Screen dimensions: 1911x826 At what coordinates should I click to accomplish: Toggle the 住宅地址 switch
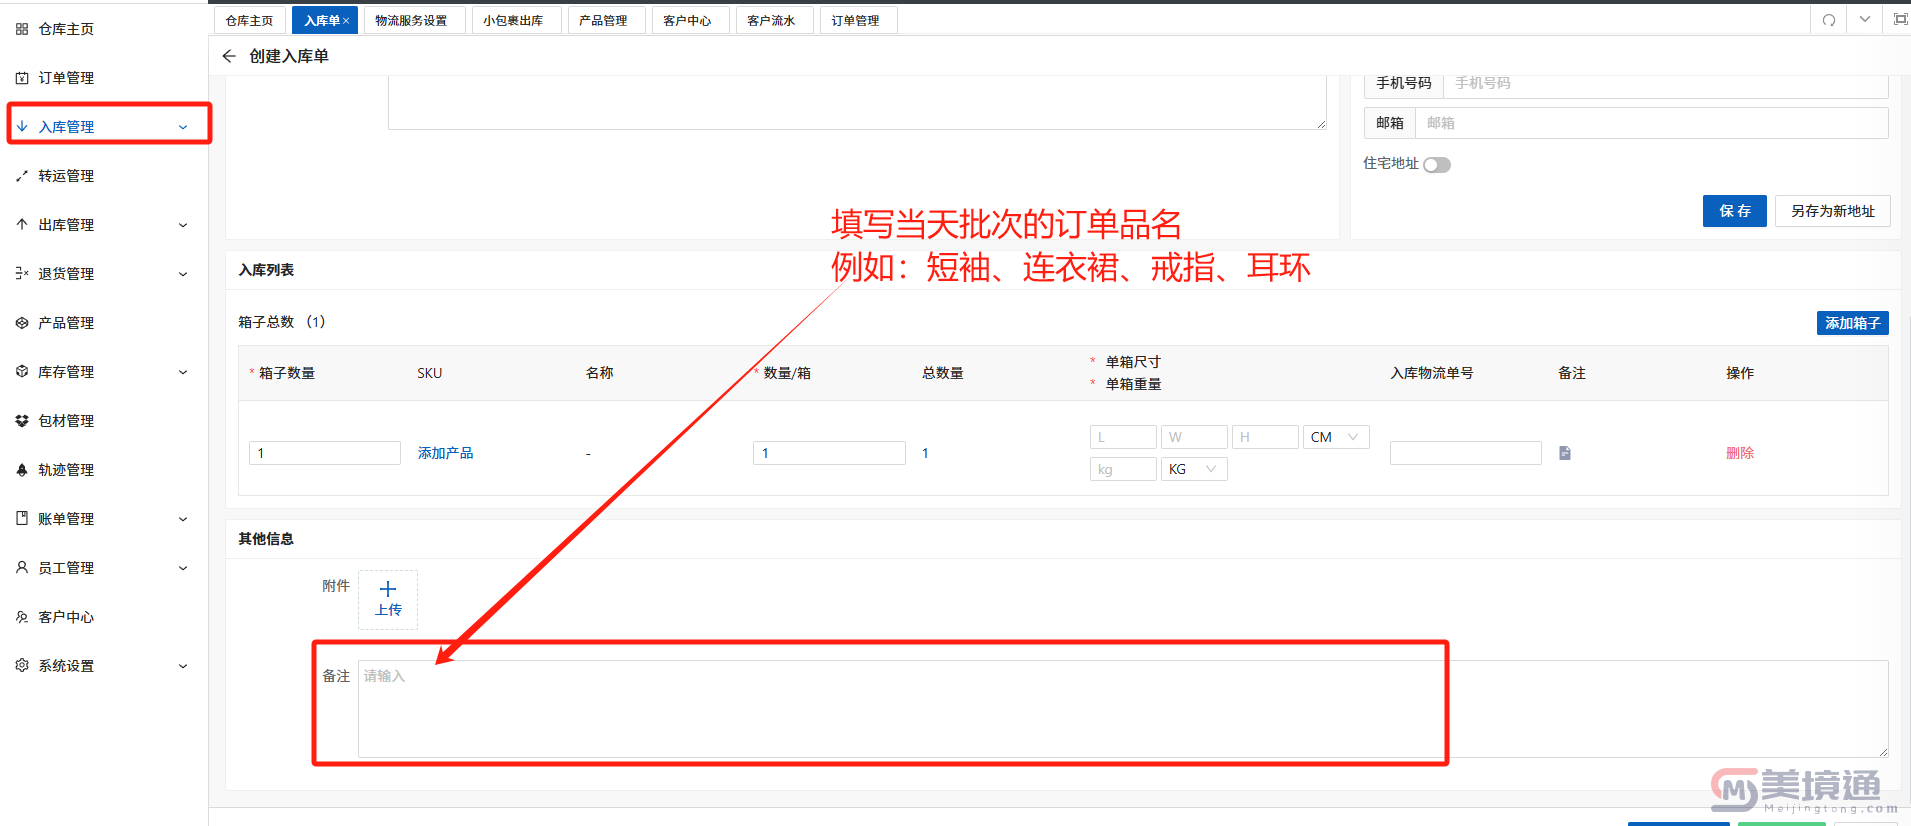1437,165
